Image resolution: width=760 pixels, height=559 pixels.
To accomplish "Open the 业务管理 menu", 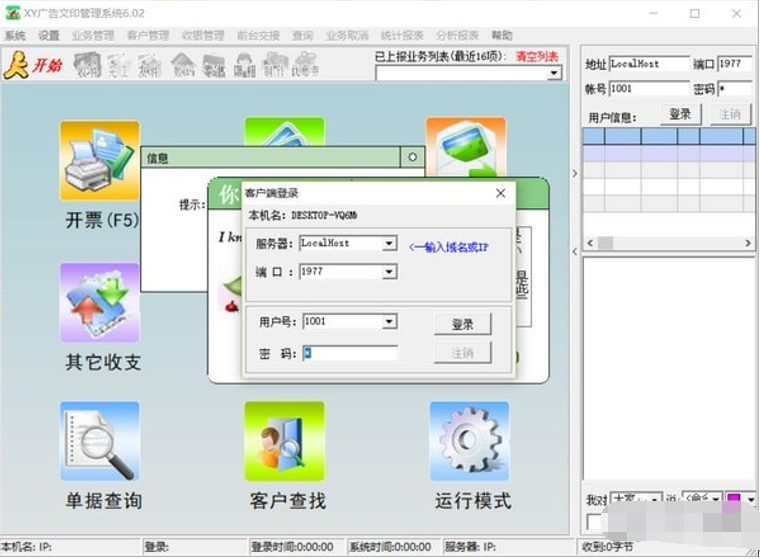I will click(93, 35).
